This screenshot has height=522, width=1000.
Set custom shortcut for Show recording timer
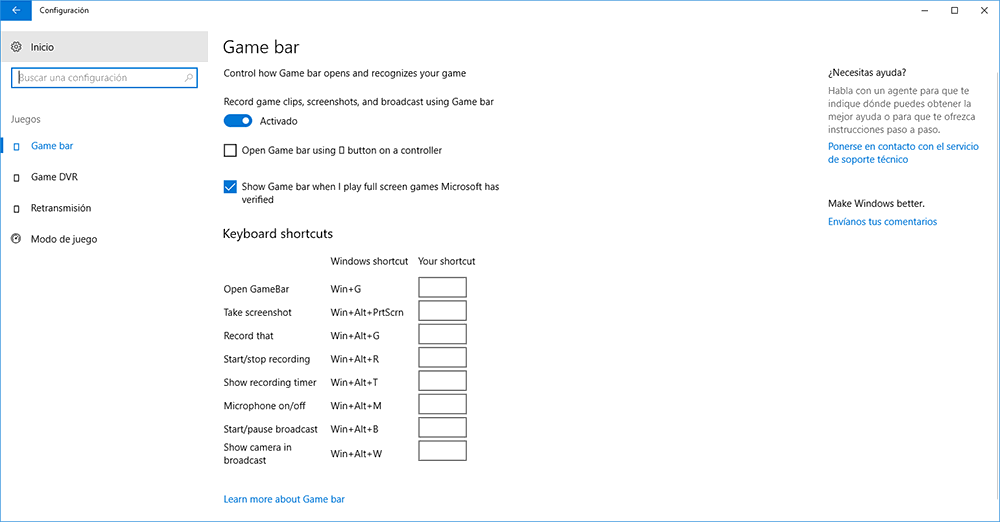click(443, 380)
